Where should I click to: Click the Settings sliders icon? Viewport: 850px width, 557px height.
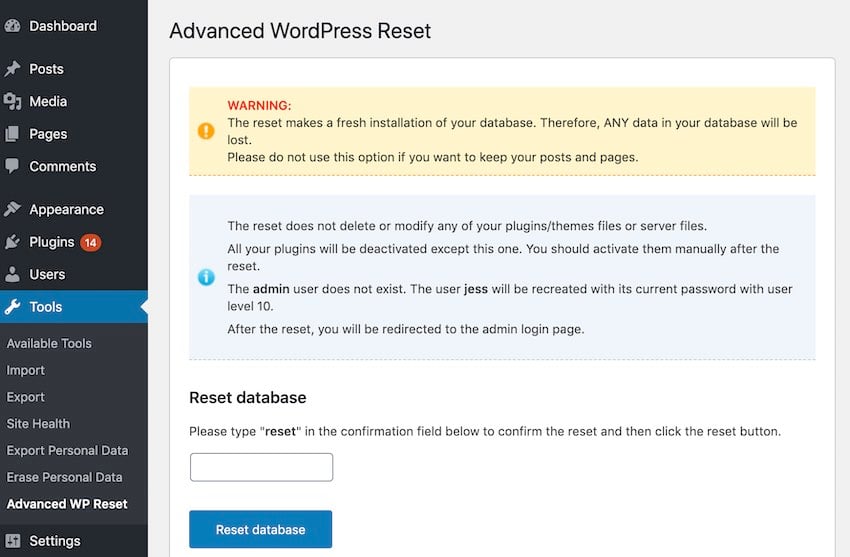(x=12, y=541)
